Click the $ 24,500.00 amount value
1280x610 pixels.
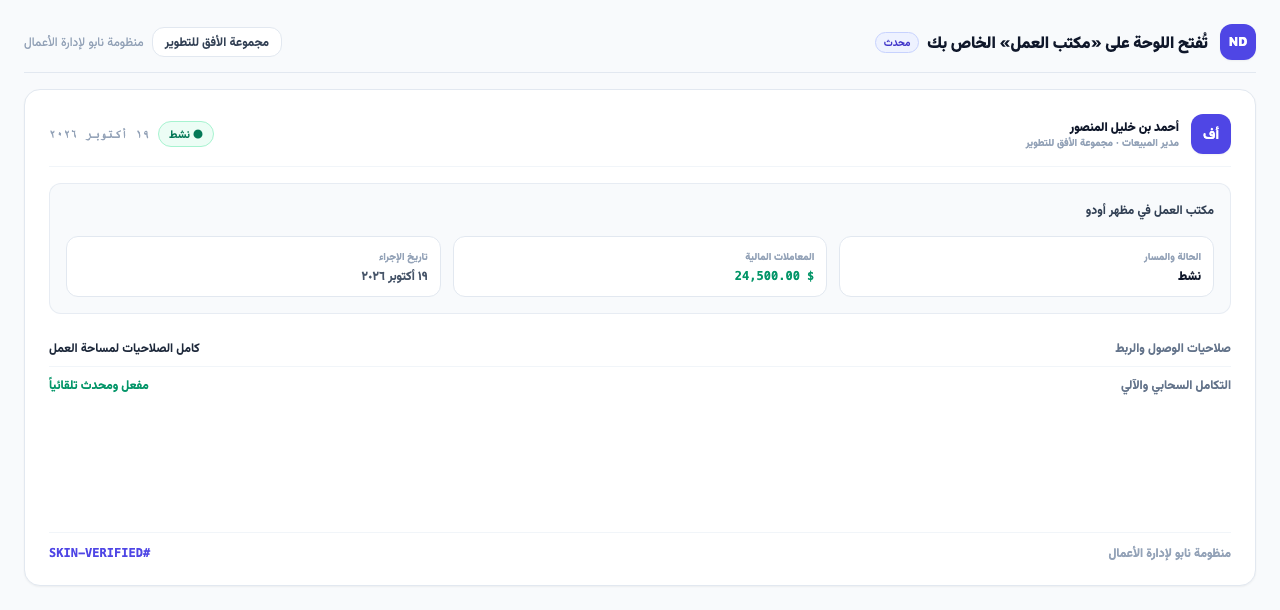pos(774,276)
